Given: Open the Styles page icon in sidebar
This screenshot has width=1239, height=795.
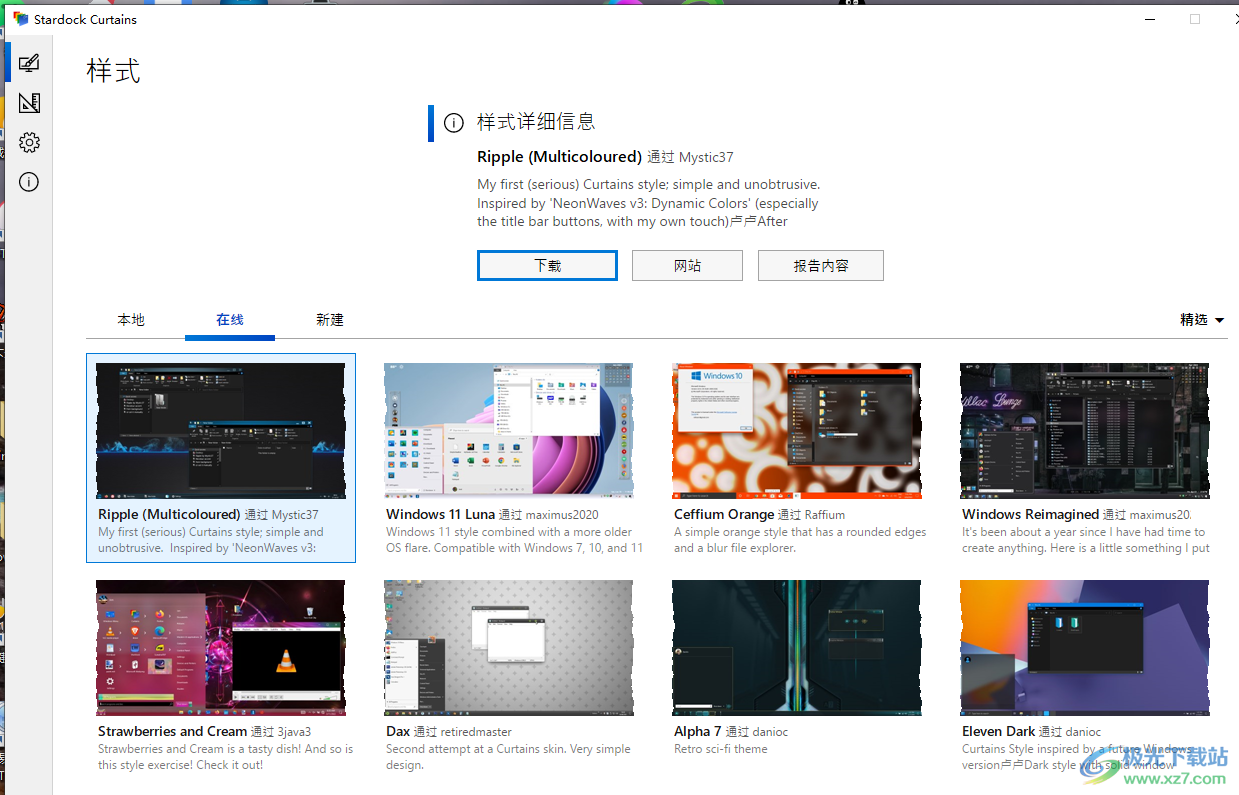Looking at the screenshot, I should click(x=29, y=63).
